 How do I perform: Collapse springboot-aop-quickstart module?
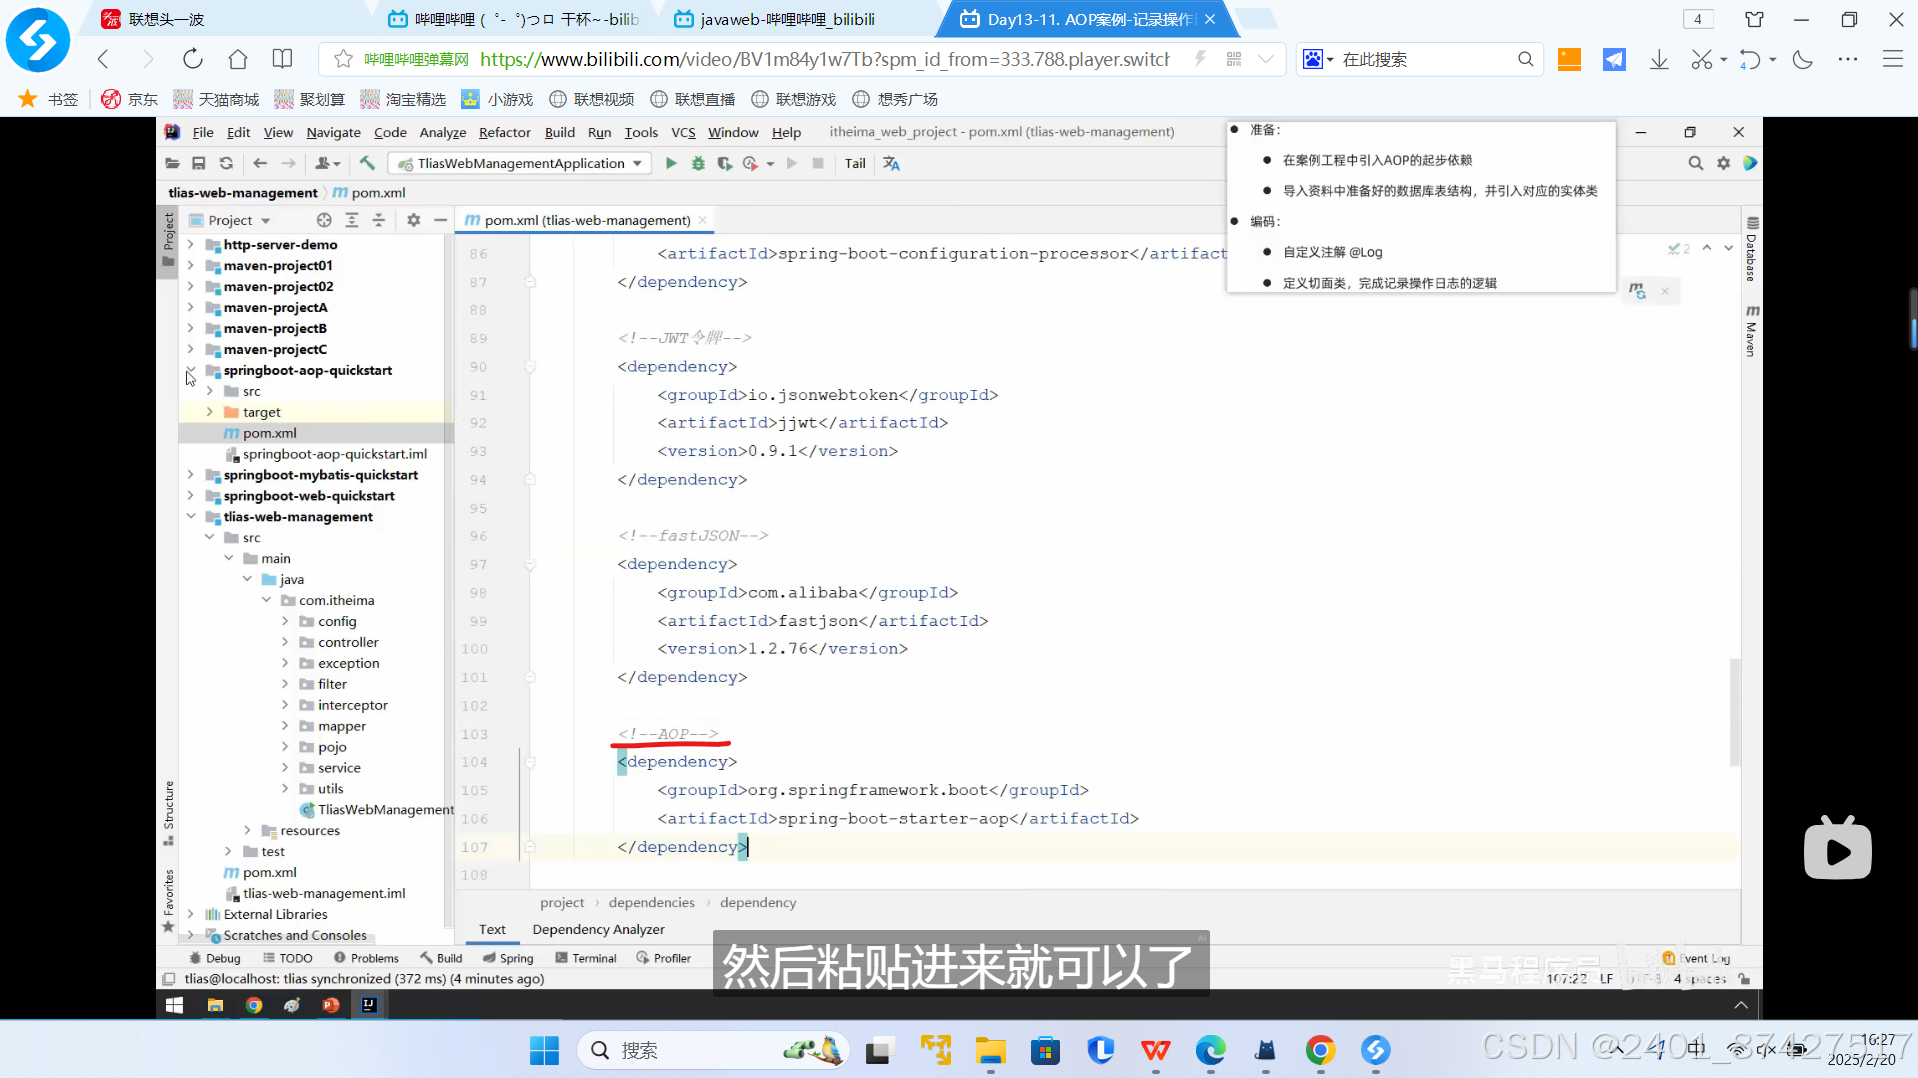[190, 370]
